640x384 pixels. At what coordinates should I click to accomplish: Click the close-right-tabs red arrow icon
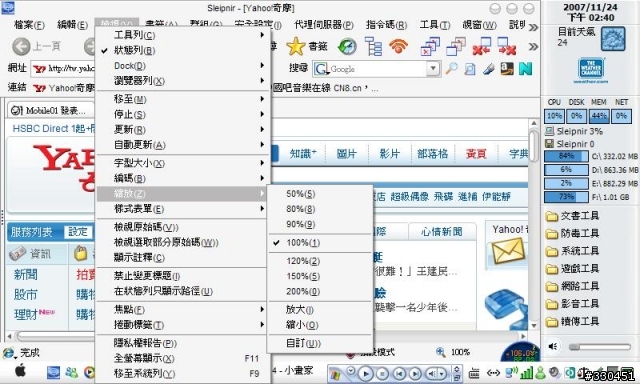click(507, 46)
